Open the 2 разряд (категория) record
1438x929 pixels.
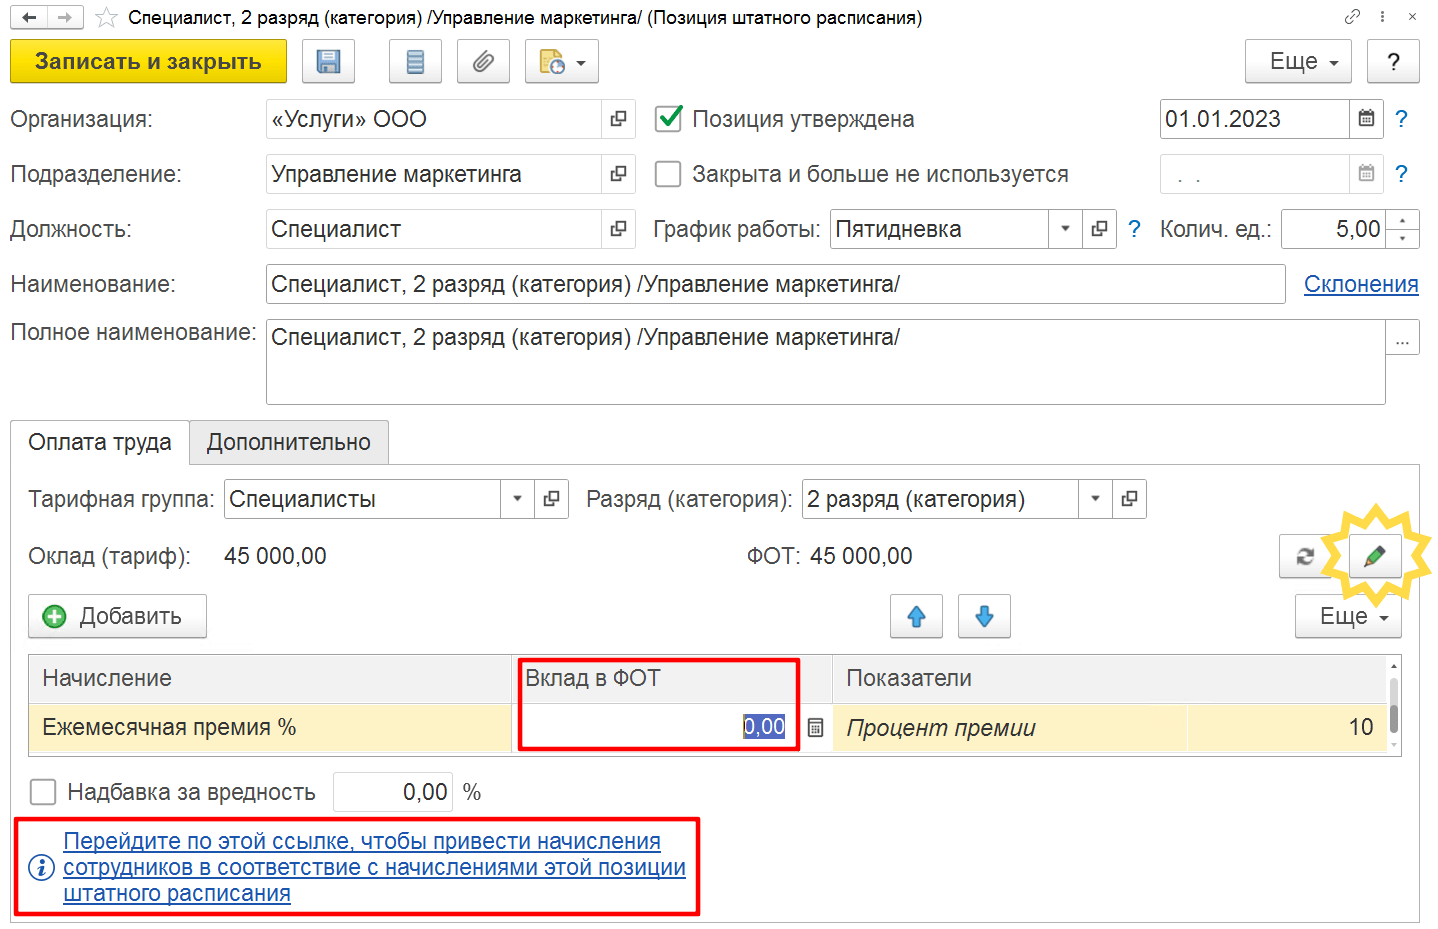point(1129,499)
